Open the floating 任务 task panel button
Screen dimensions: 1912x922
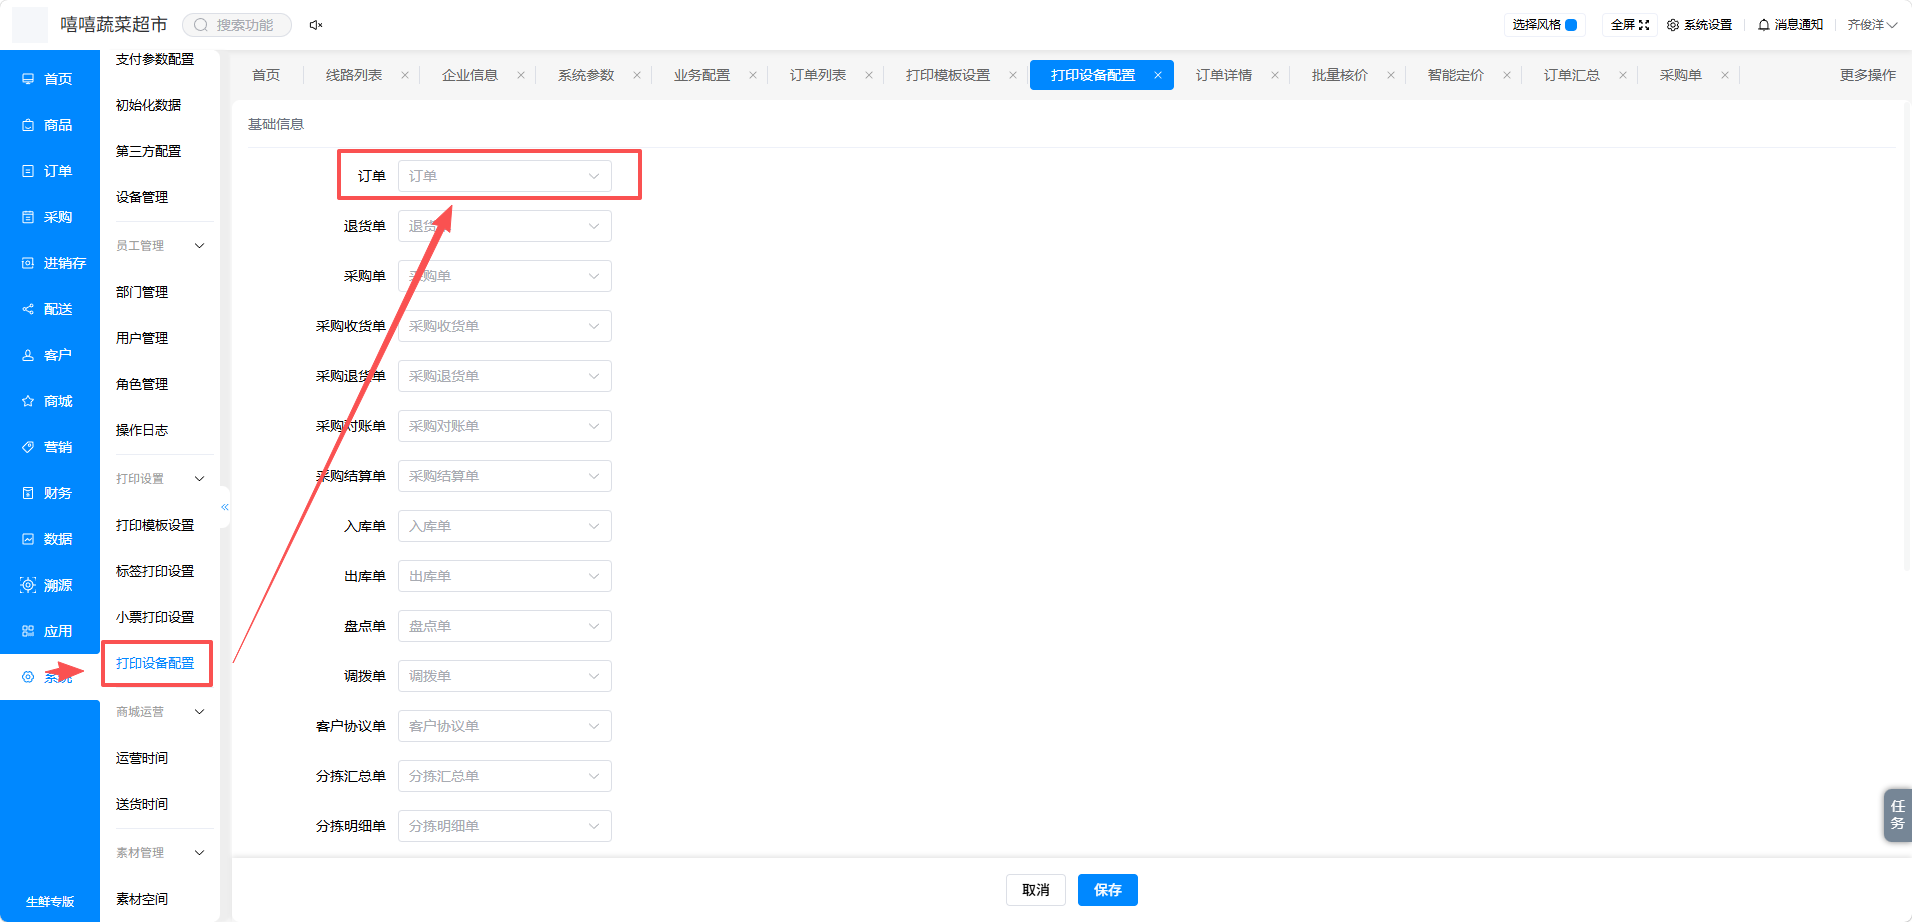[1897, 815]
